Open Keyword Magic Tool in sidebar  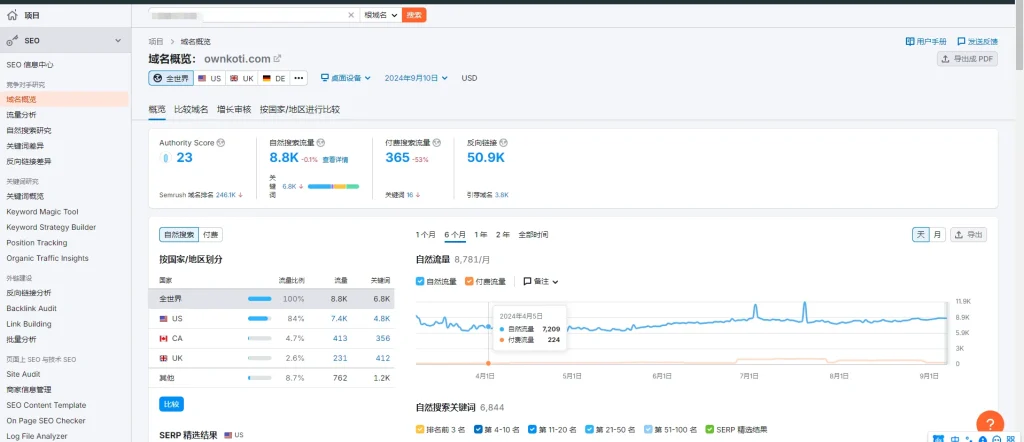(42, 212)
